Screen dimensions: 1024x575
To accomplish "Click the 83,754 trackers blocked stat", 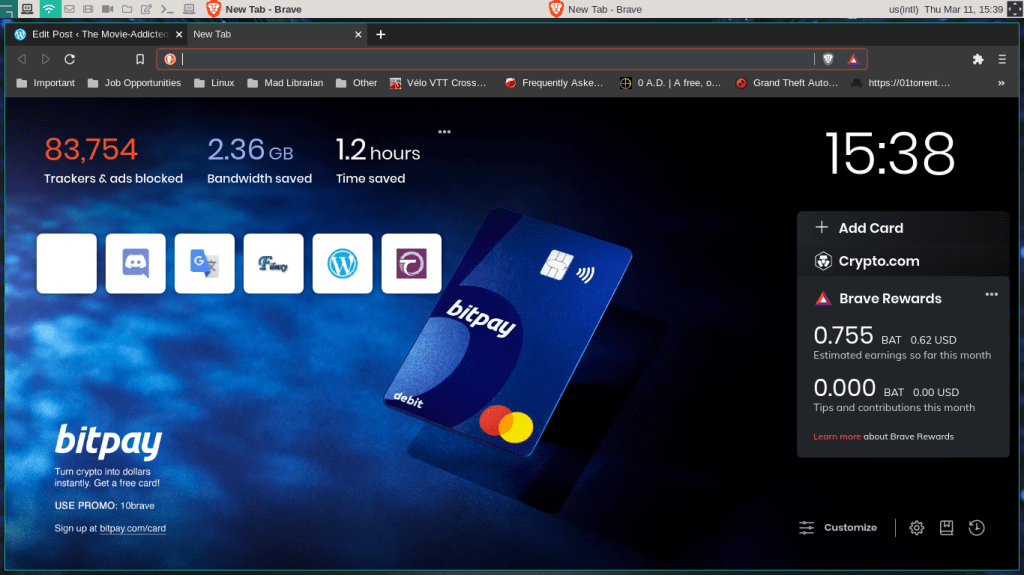I will click(x=113, y=161).
